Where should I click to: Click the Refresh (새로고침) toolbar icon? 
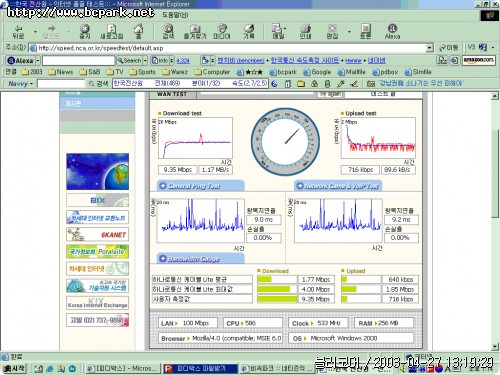pyautogui.click(x=112, y=32)
